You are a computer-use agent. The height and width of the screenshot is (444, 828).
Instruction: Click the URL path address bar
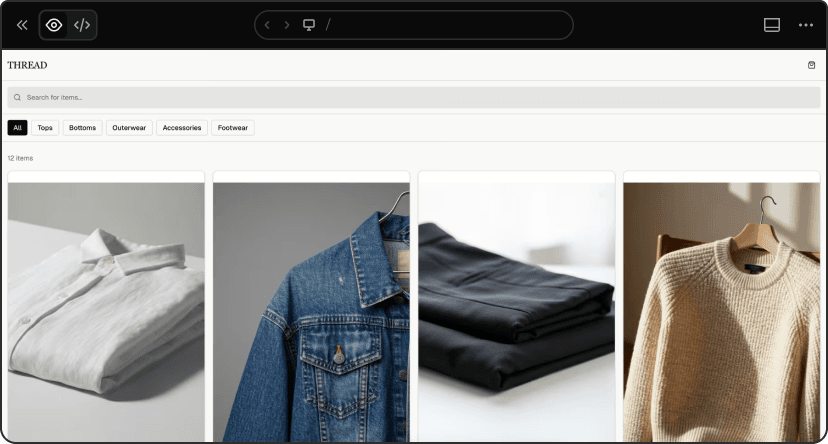[x=440, y=25]
